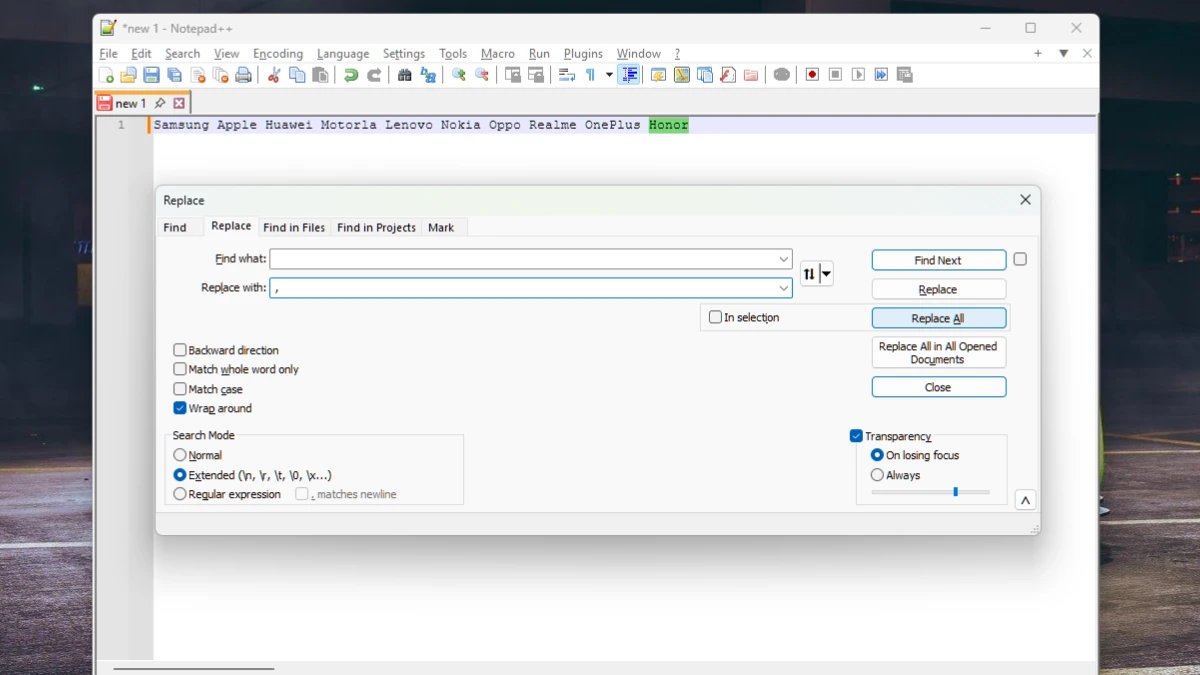This screenshot has height=675, width=1200.
Task: Expand the Replace with history dropdown
Action: coord(784,288)
